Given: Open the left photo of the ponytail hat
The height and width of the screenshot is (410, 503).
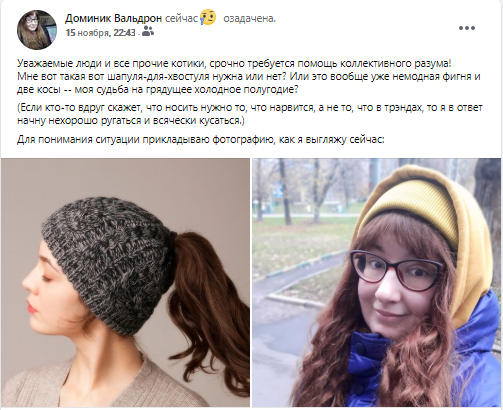Looking at the screenshot, I should pos(125,282).
